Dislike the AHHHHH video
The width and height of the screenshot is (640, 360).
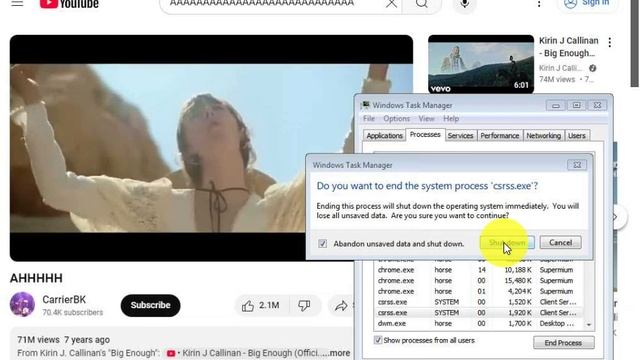pyautogui.click(x=304, y=305)
